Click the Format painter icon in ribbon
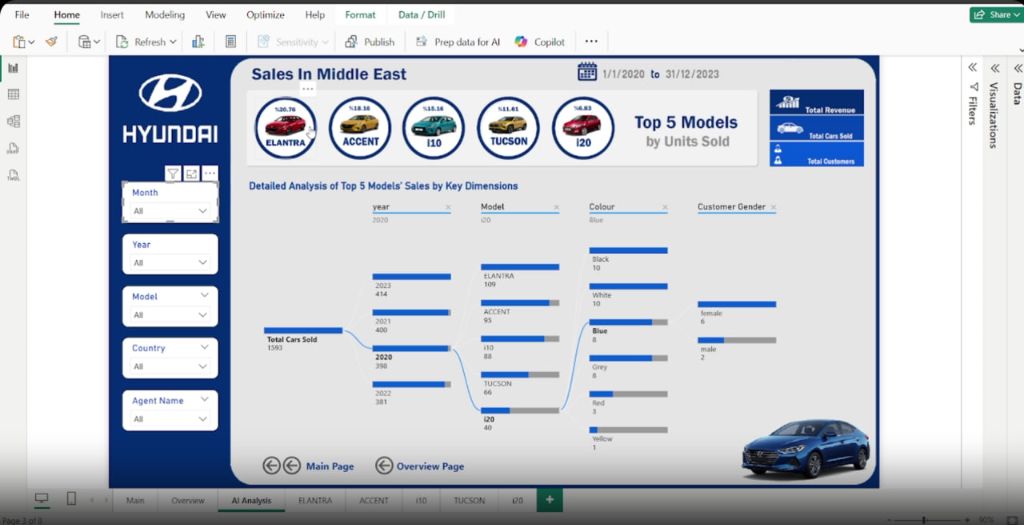This screenshot has height=525, width=1024. tap(51, 42)
